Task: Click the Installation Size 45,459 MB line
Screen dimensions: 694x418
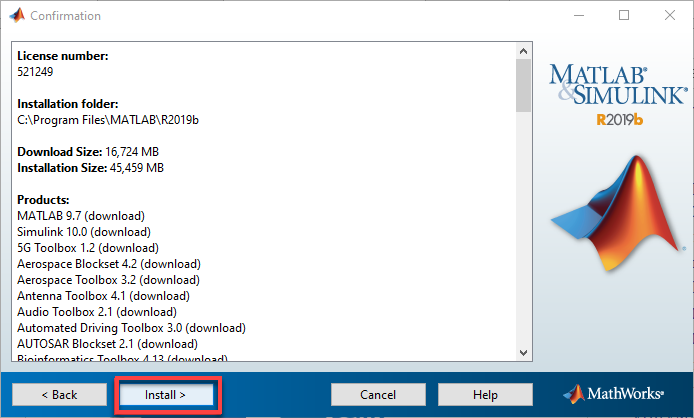Action: [x=91, y=168]
